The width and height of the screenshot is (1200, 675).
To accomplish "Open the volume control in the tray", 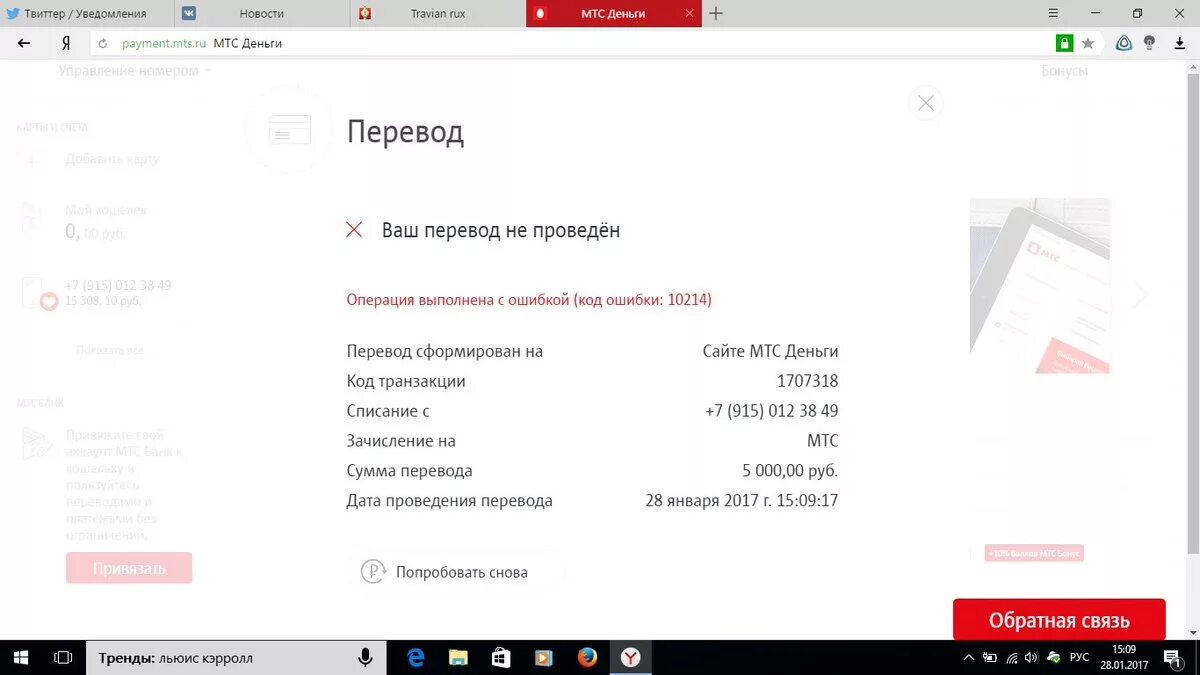I will 1031,658.
